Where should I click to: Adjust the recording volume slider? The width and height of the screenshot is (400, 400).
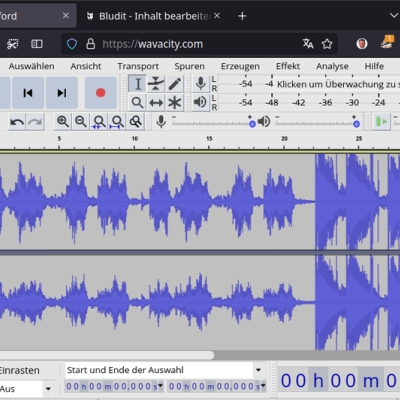pyautogui.click(x=213, y=123)
